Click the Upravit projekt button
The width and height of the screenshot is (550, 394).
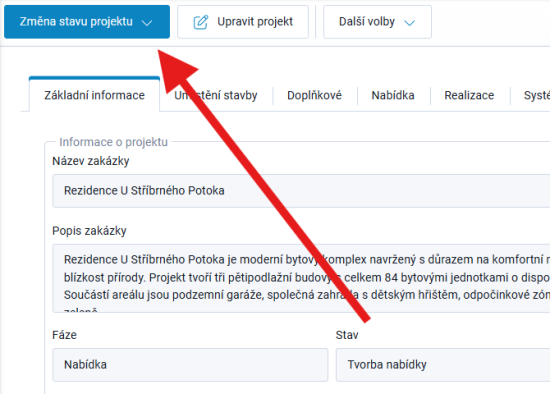pyautogui.click(x=243, y=22)
